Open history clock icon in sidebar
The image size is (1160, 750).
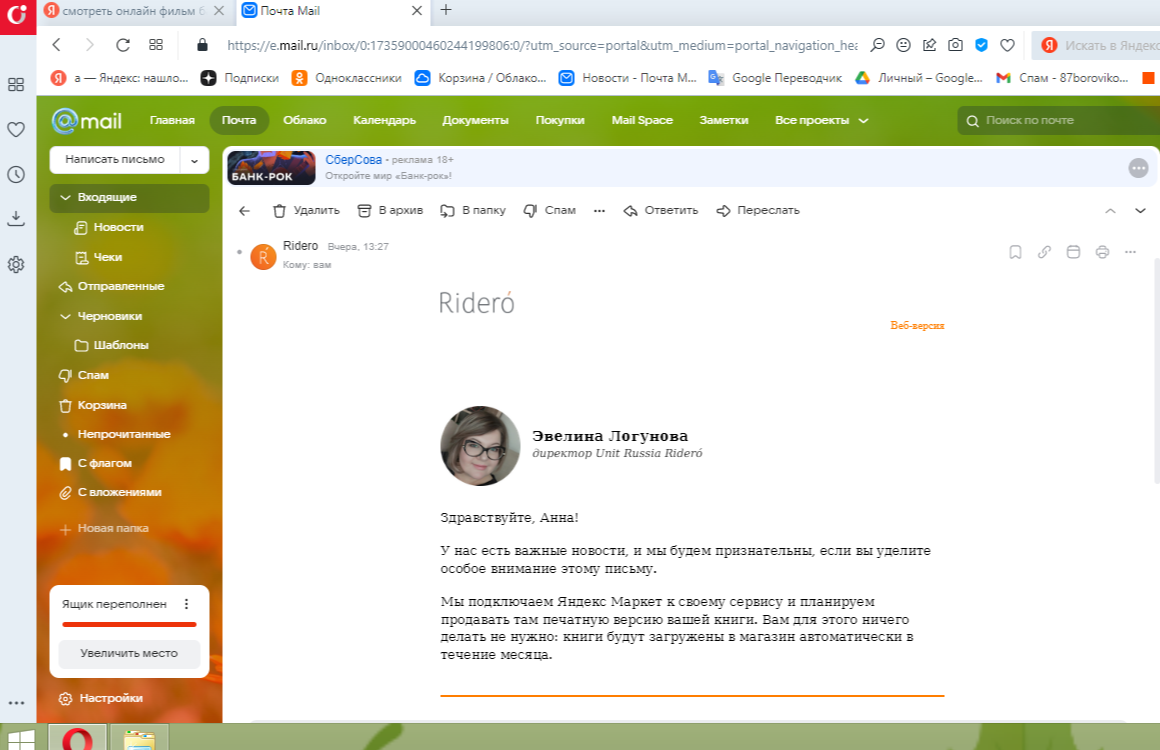[16, 175]
